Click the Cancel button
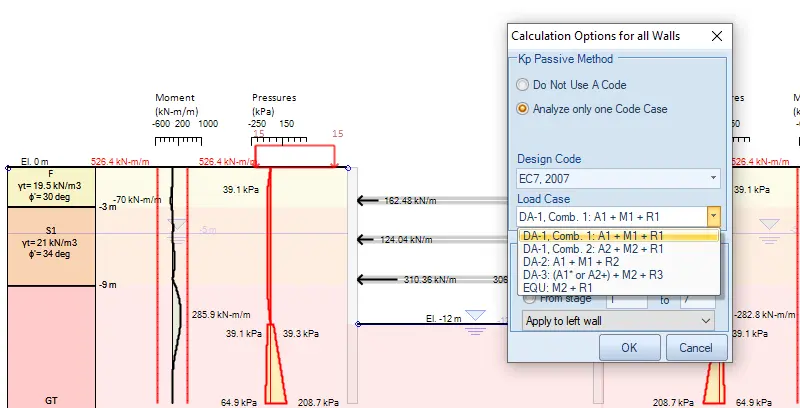The width and height of the screenshot is (800, 408). click(x=696, y=347)
